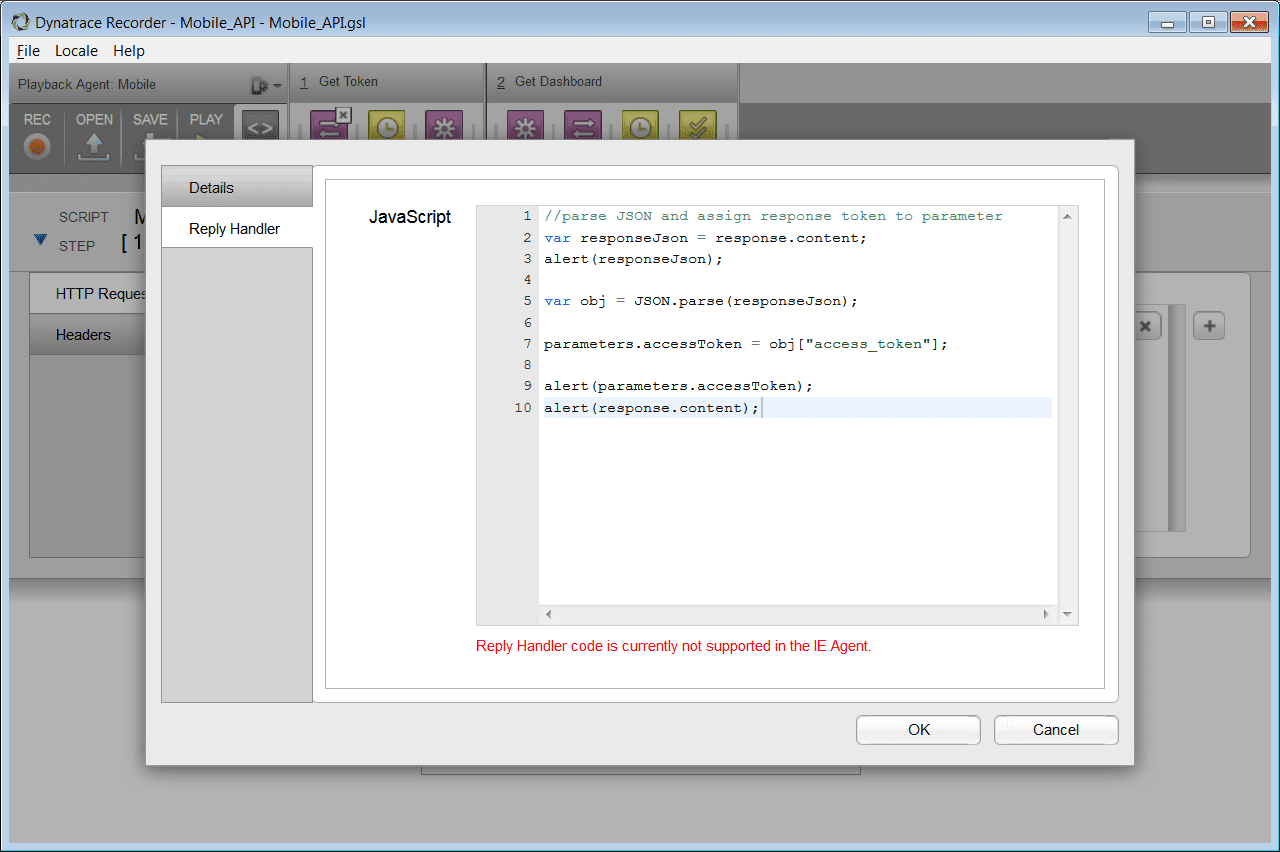Click the parameters.accessToken assignment line

(x=745, y=344)
